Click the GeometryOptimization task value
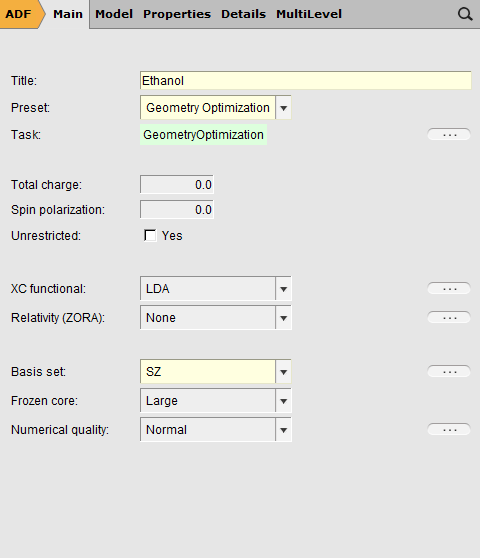This screenshot has height=558, width=480. pos(203,135)
